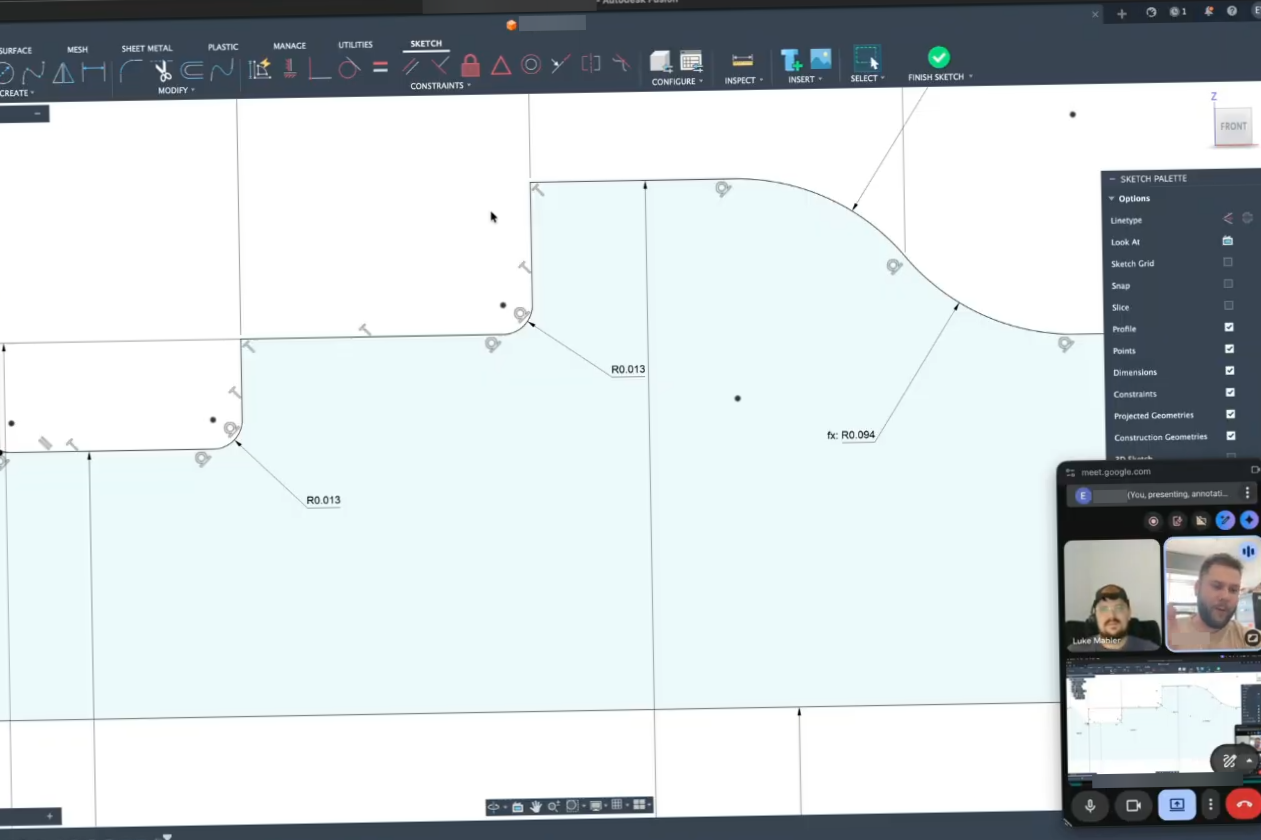Select the Parallel constraint
Viewport: 1261px width, 840px height.
pyautogui.click(x=411, y=67)
